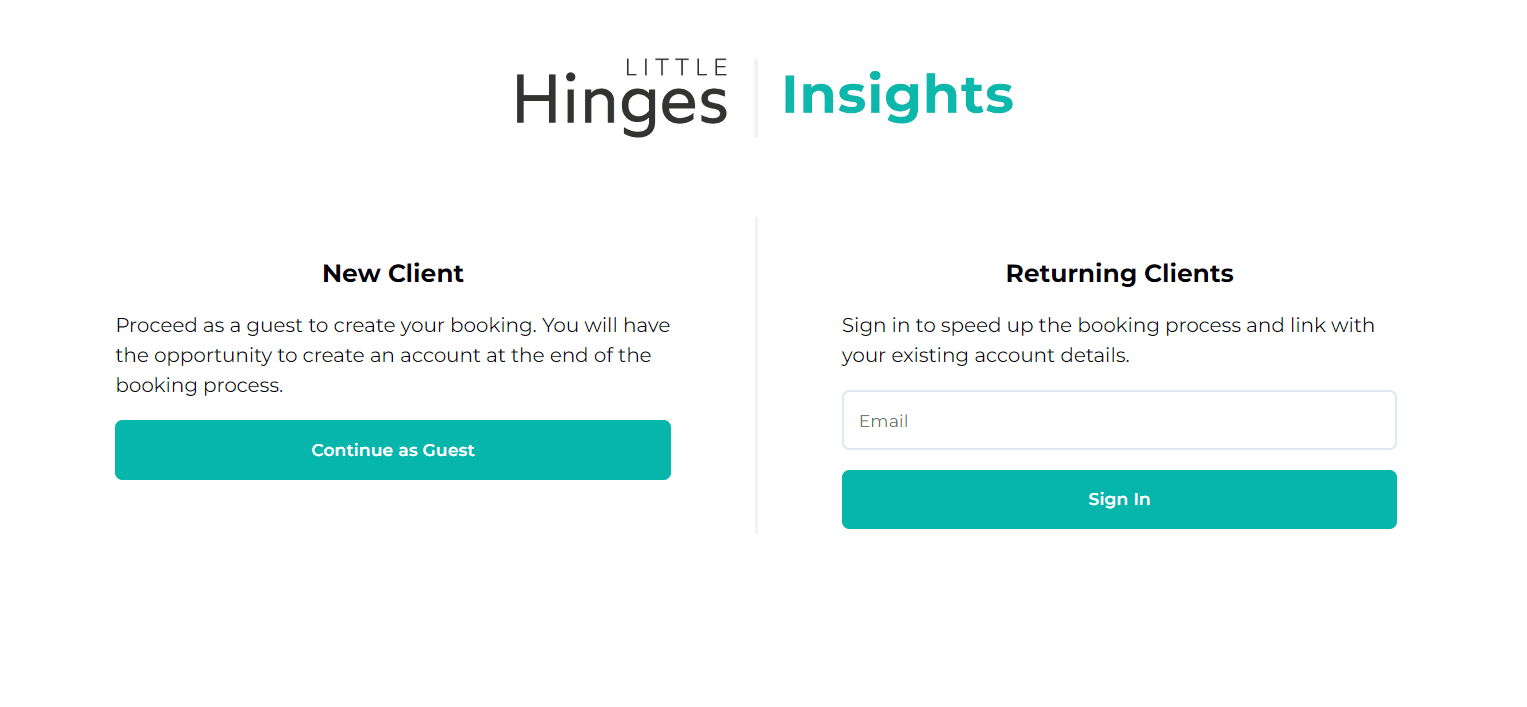The width and height of the screenshot is (1527, 707).
Task: Click the New Client heading
Action: pyautogui.click(x=392, y=272)
